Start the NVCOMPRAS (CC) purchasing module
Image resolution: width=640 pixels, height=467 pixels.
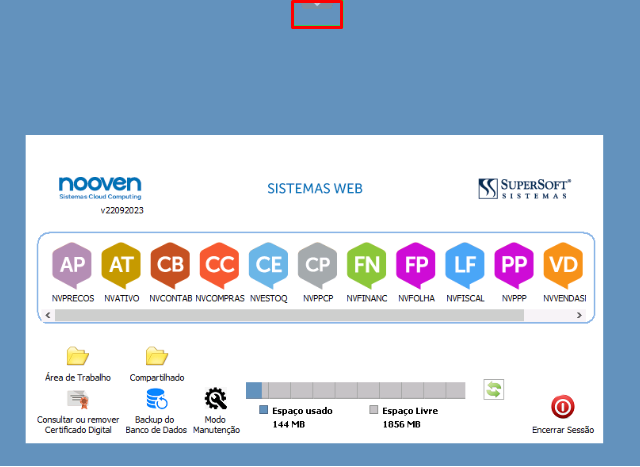click(x=219, y=266)
